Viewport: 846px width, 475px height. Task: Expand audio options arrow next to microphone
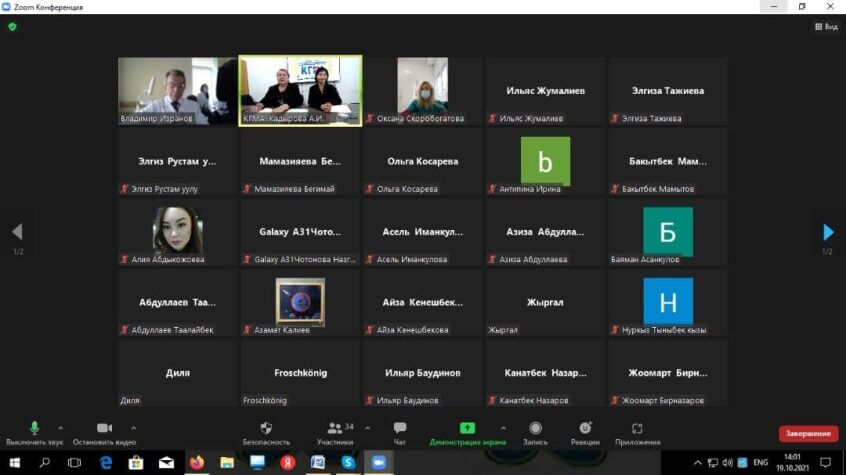(x=61, y=428)
